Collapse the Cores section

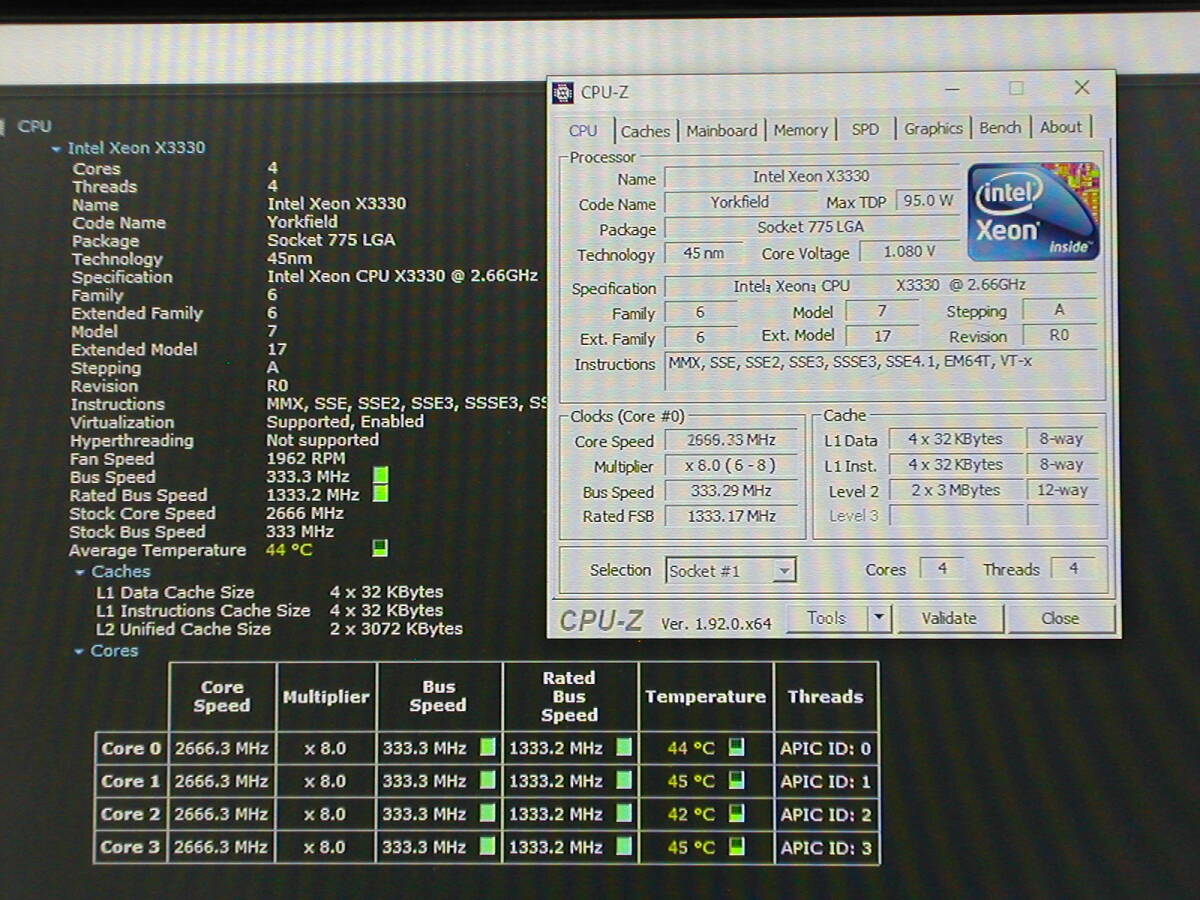coord(80,652)
